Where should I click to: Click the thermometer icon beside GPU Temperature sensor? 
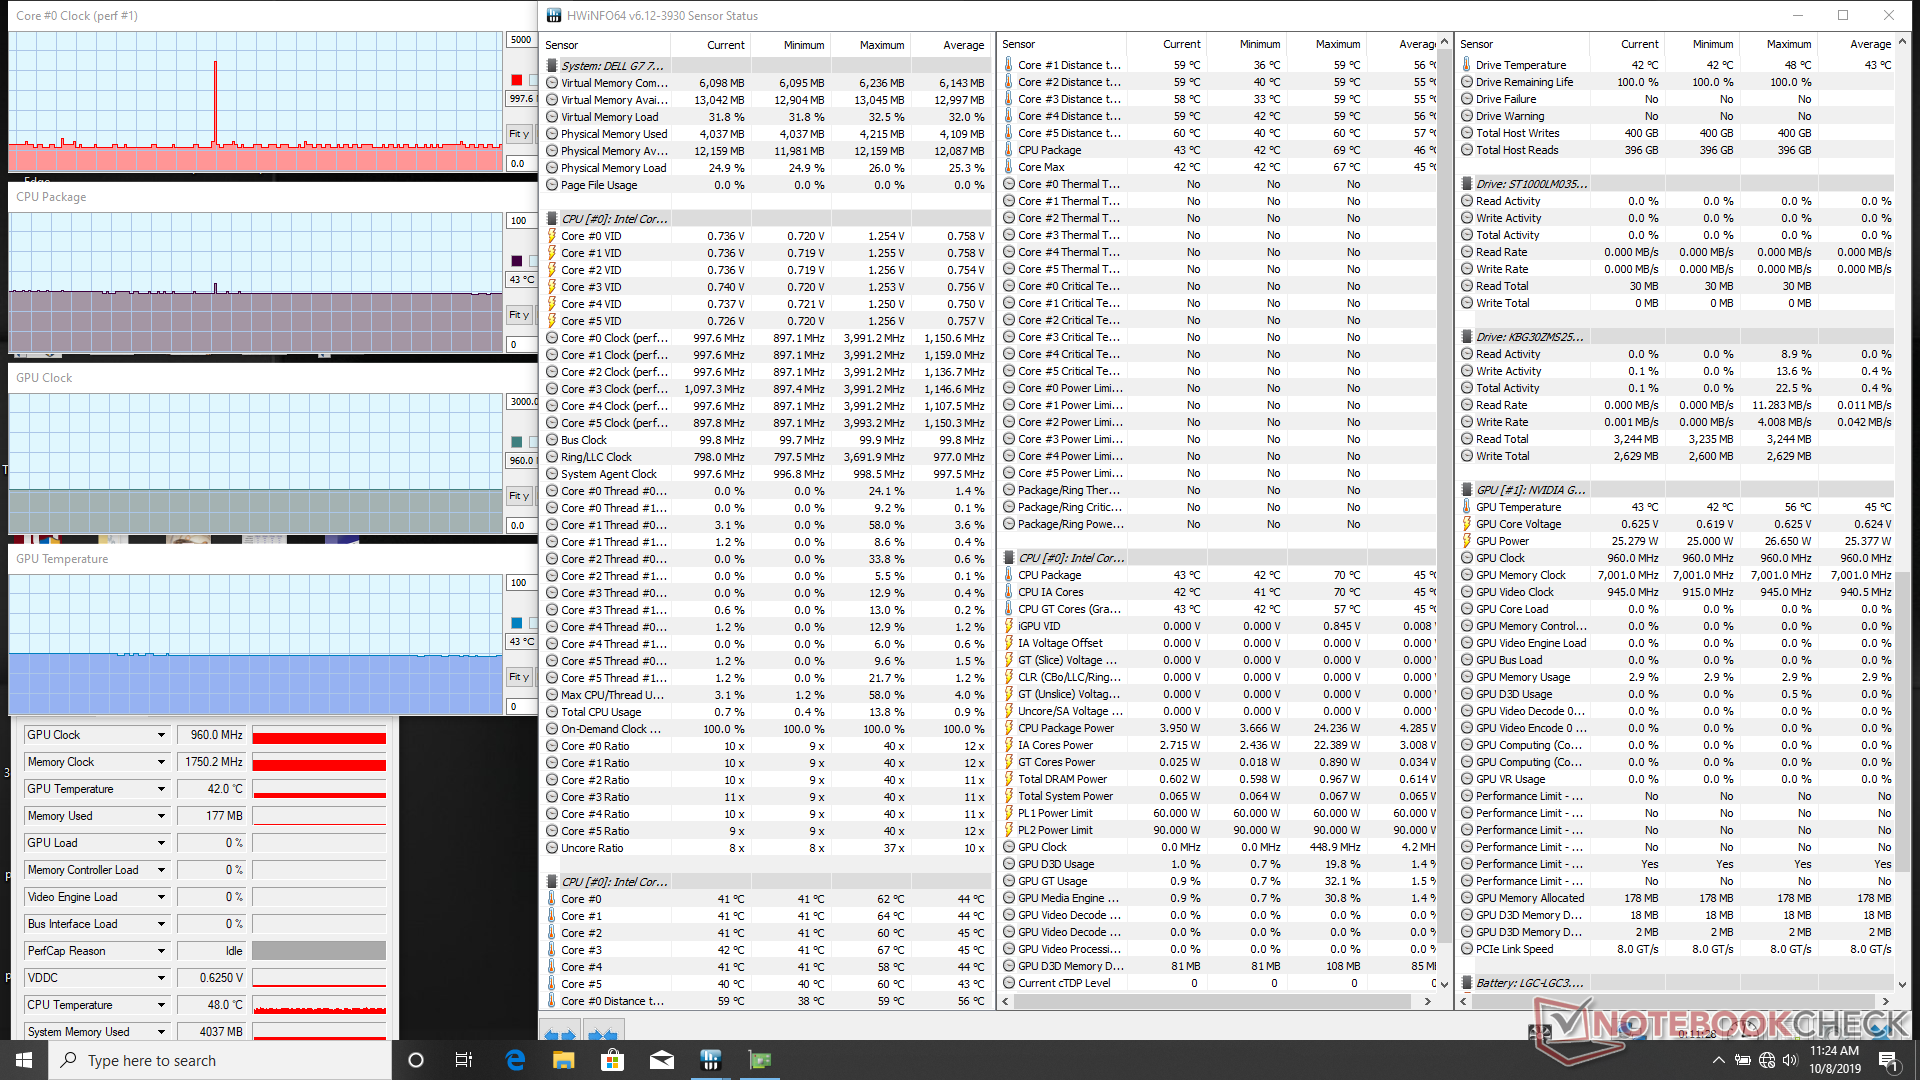click(1467, 507)
